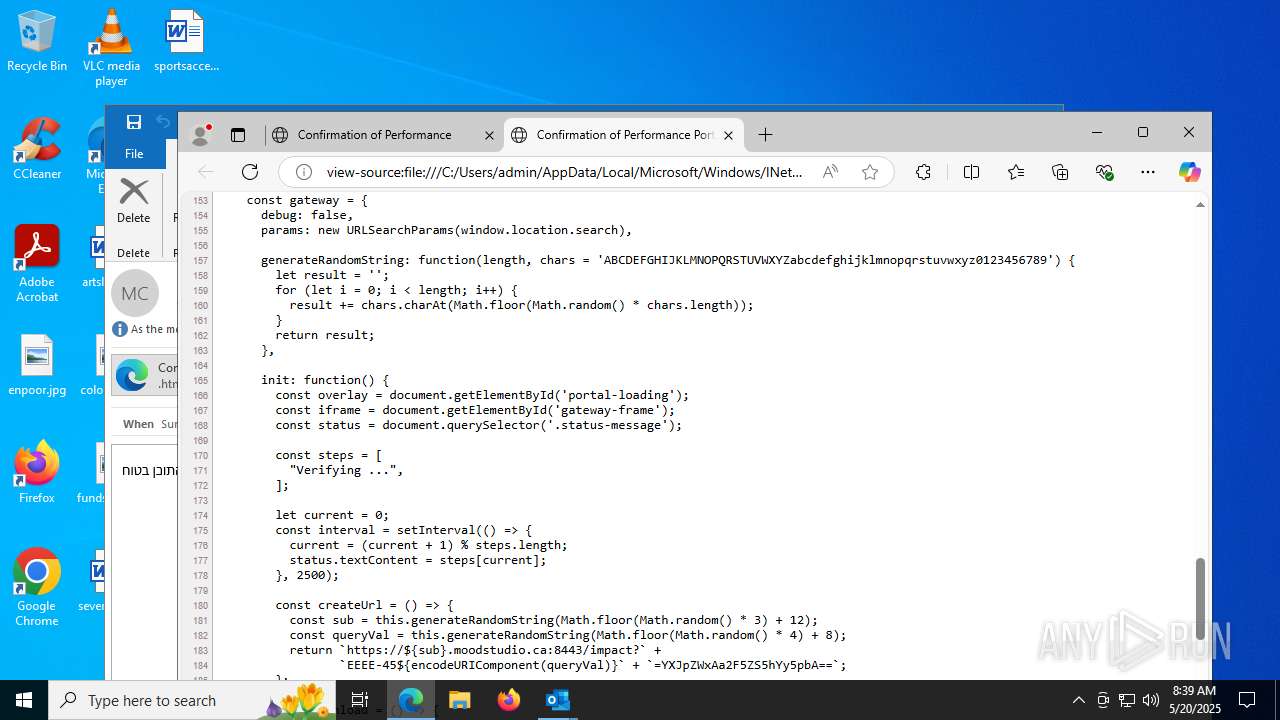Open Windows Start menu
The image size is (1280, 720).
(x=24, y=700)
